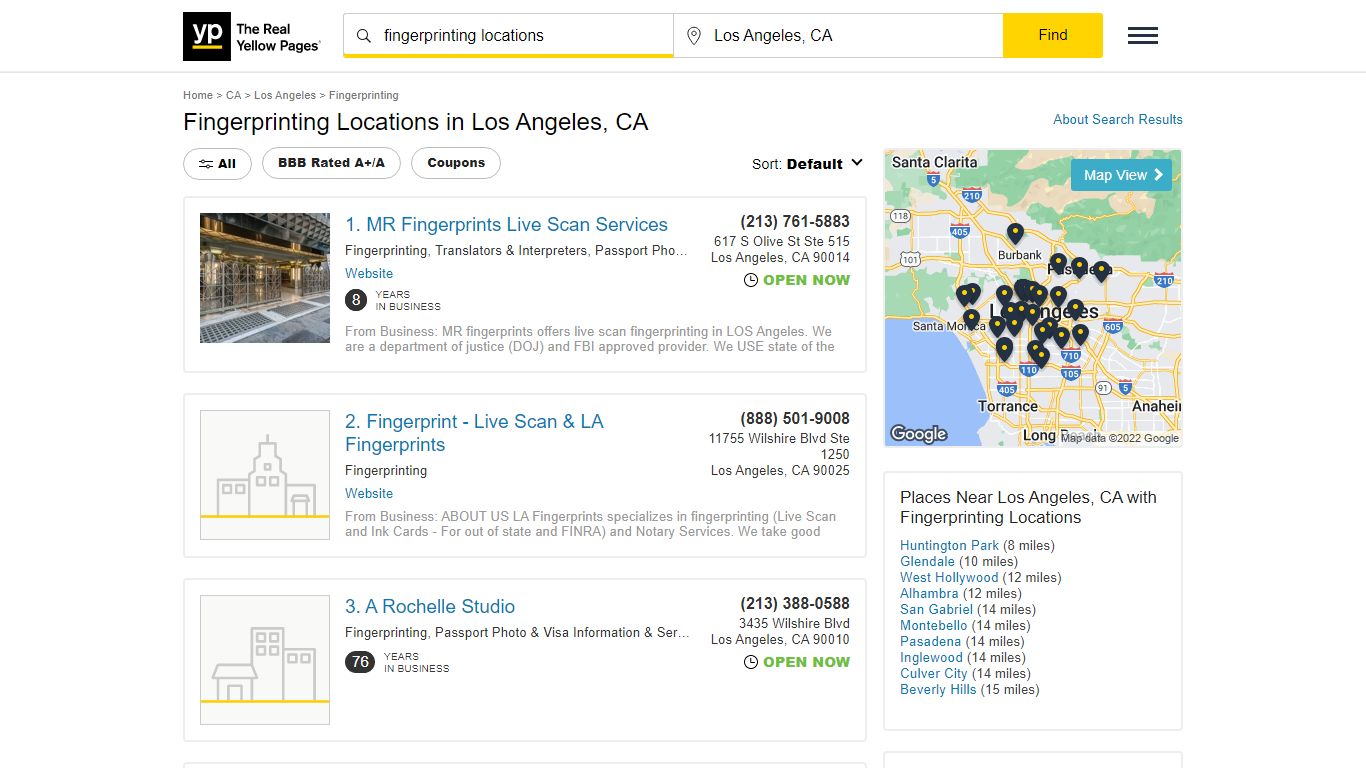Click the Home breadcrumb
The height and width of the screenshot is (768, 1366).
(198, 95)
